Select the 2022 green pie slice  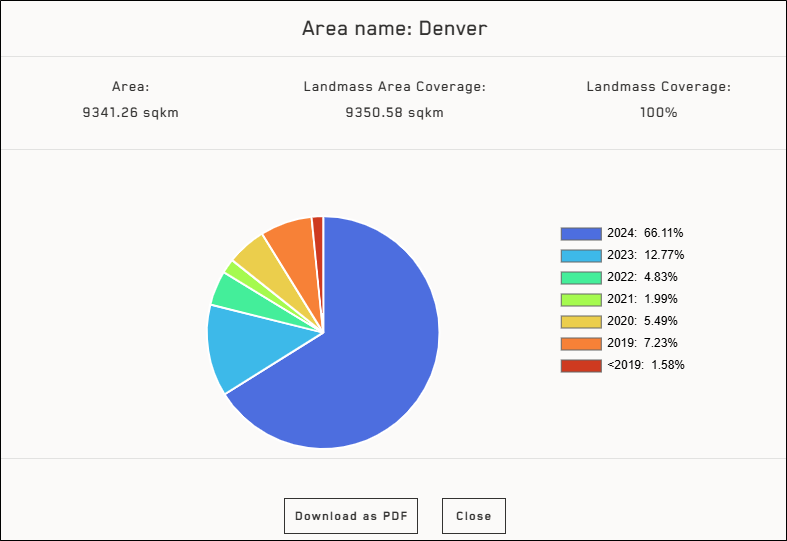click(x=232, y=291)
